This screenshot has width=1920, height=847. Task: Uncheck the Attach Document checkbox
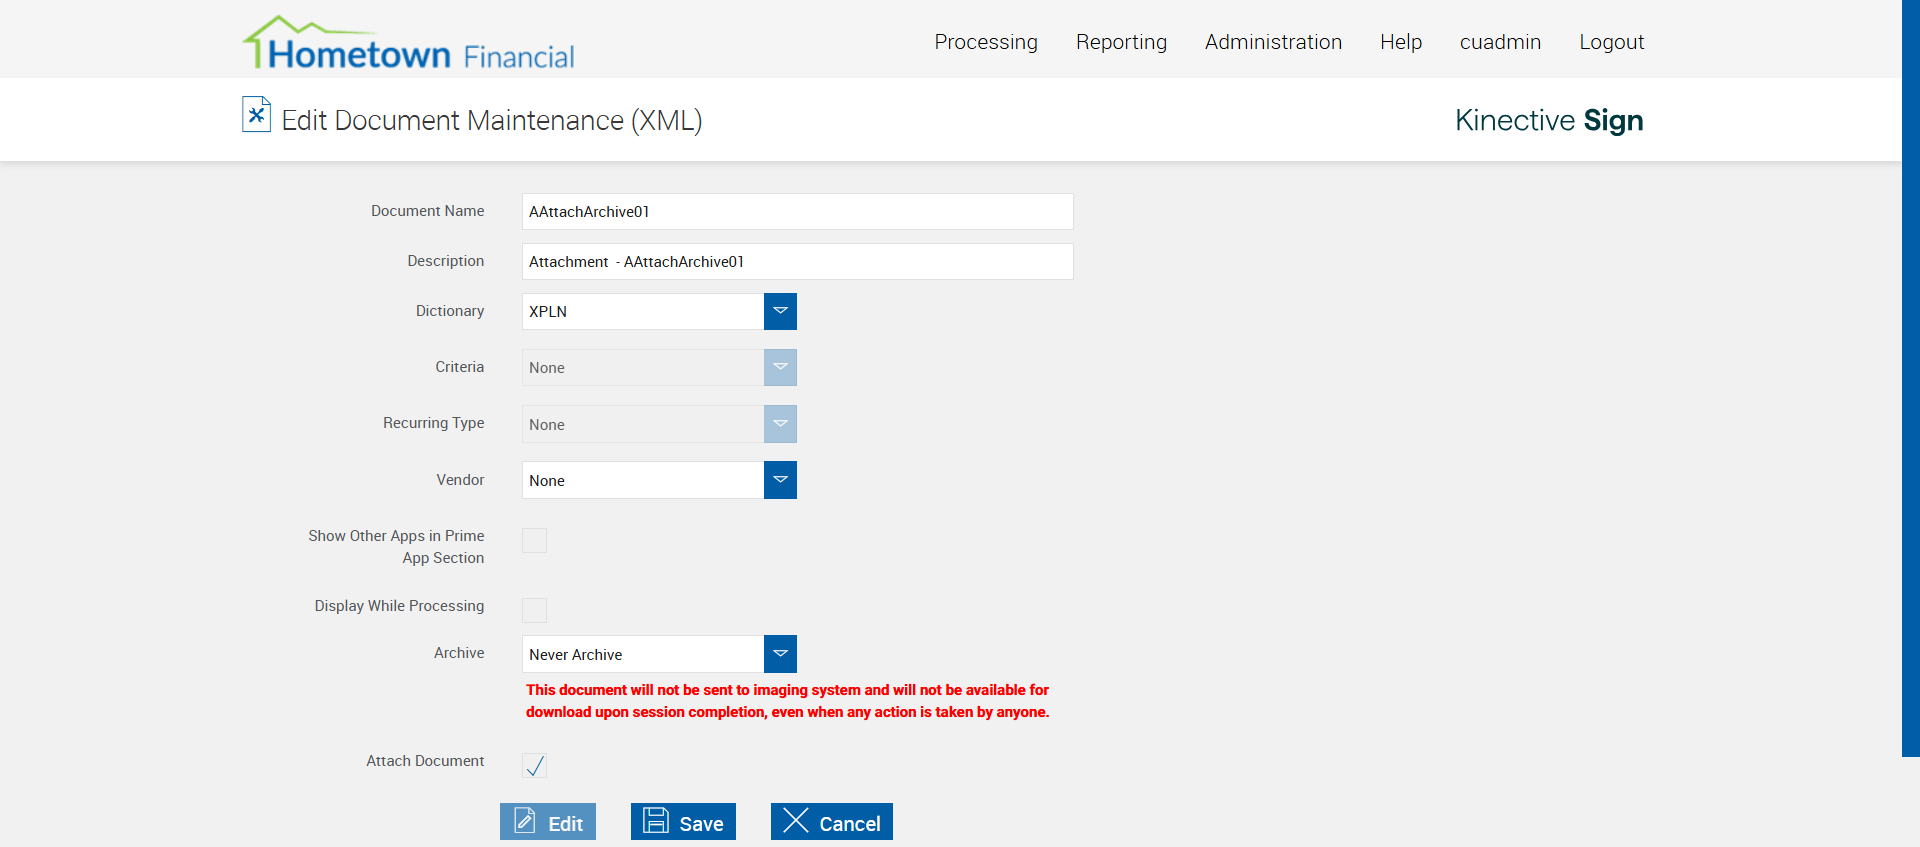tap(535, 766)
